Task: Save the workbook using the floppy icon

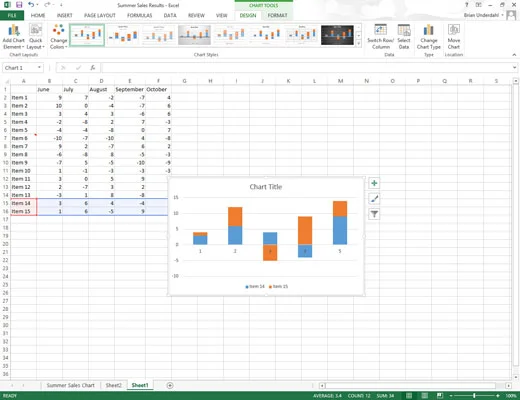Action: coord(19,5)
